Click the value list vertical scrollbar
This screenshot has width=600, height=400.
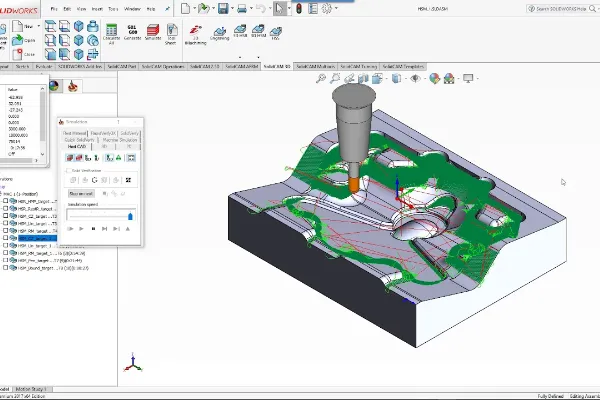pyautogui.click(x=42, y=121)
